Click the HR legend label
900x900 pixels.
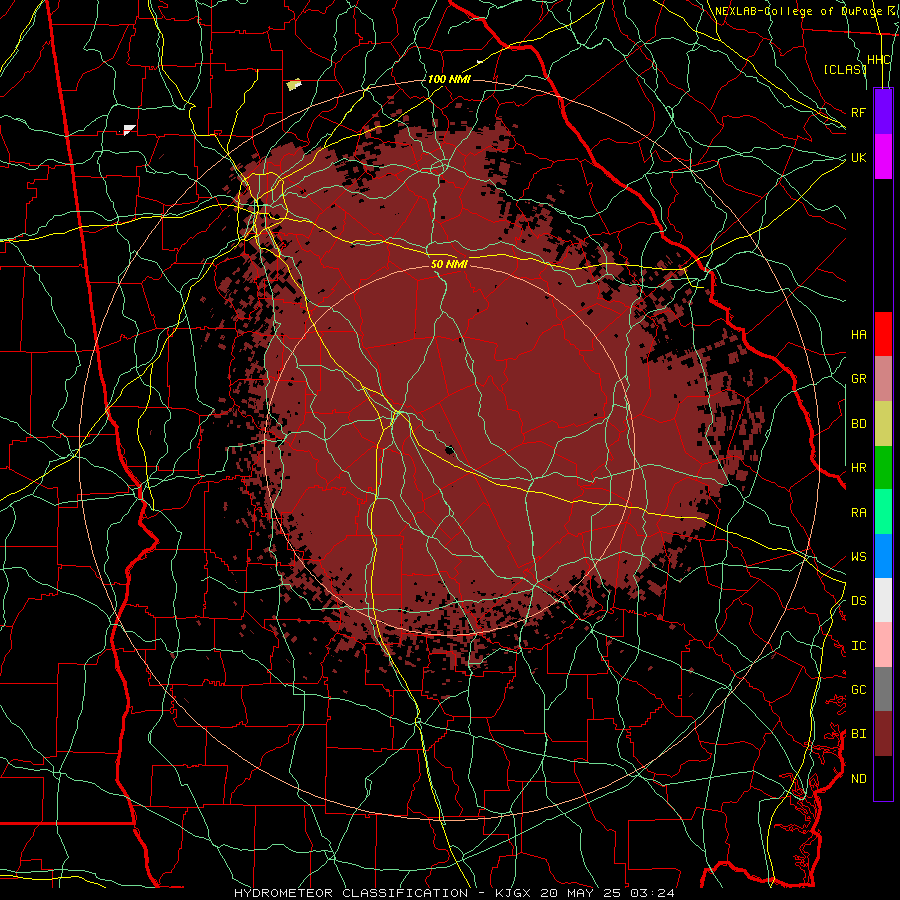[858, 468]
